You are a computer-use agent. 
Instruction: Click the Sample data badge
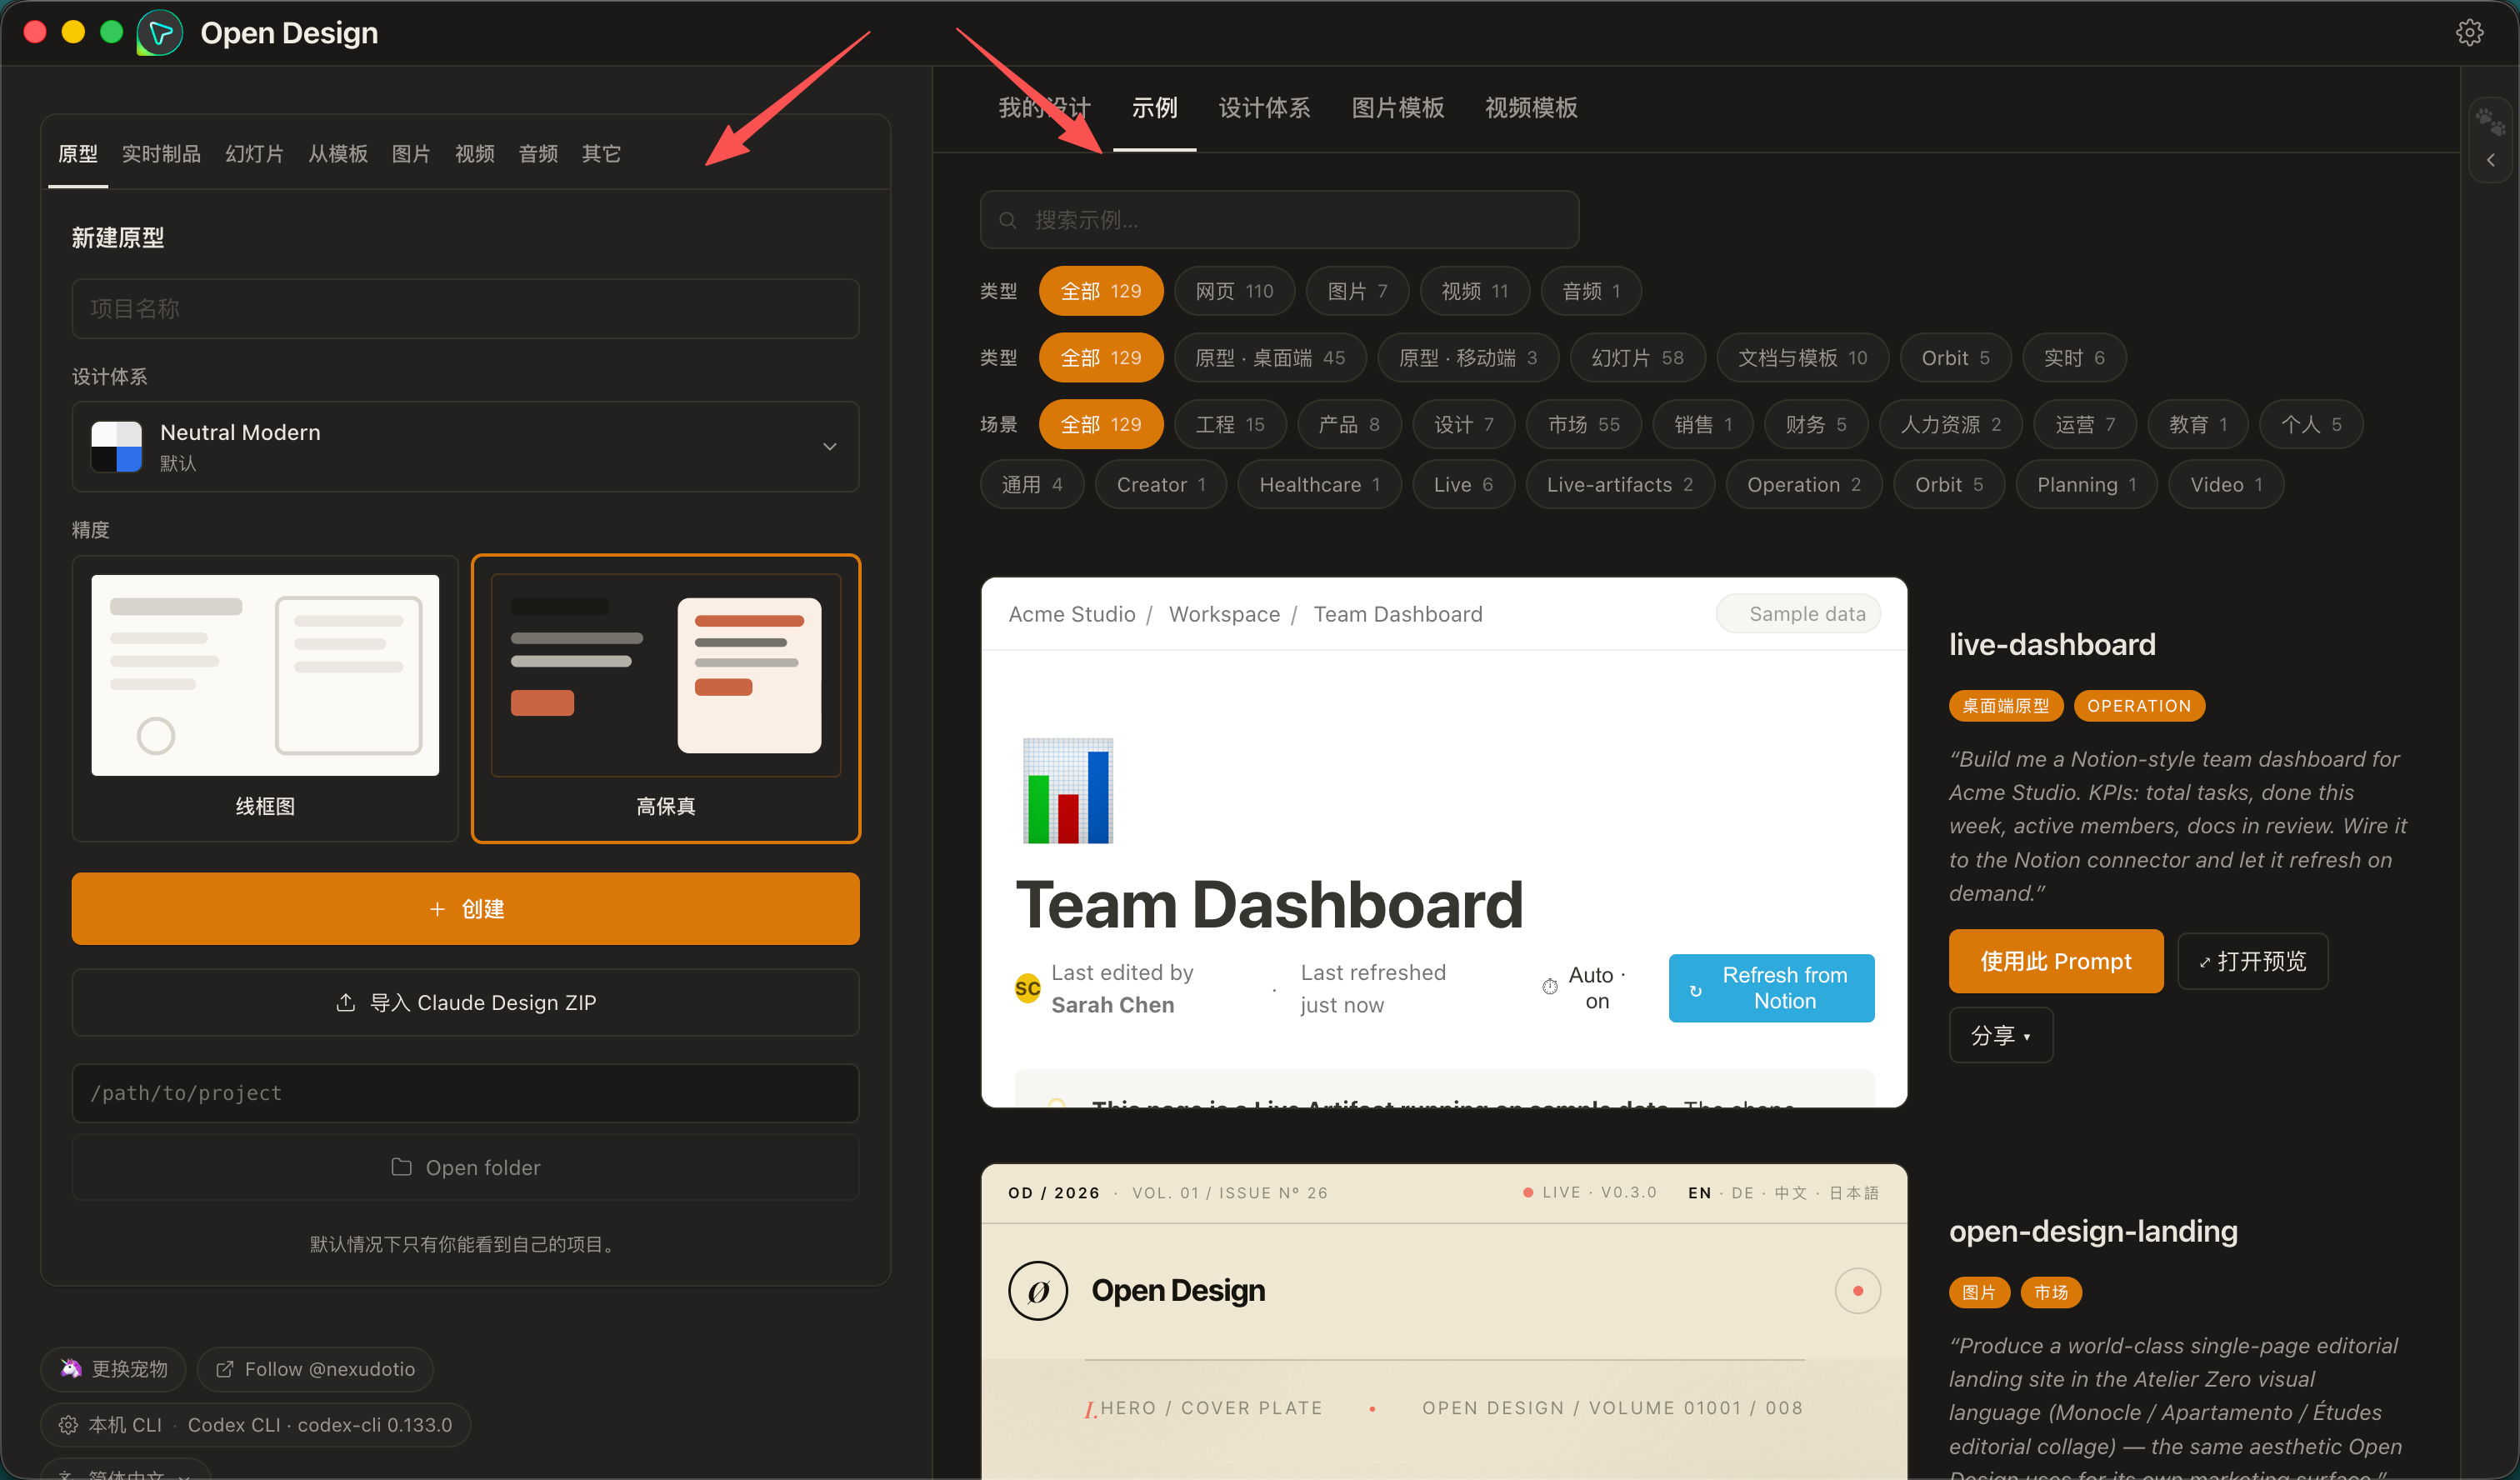pyautogui.click(x=1798, y=614)
